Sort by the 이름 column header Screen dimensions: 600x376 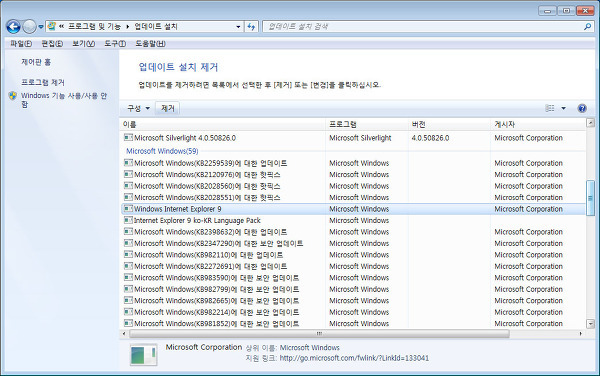click(x=222, y=124)
